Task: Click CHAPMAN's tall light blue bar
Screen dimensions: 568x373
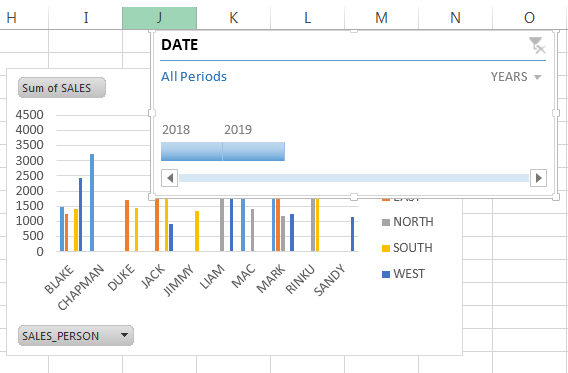Action: (92, 202)
